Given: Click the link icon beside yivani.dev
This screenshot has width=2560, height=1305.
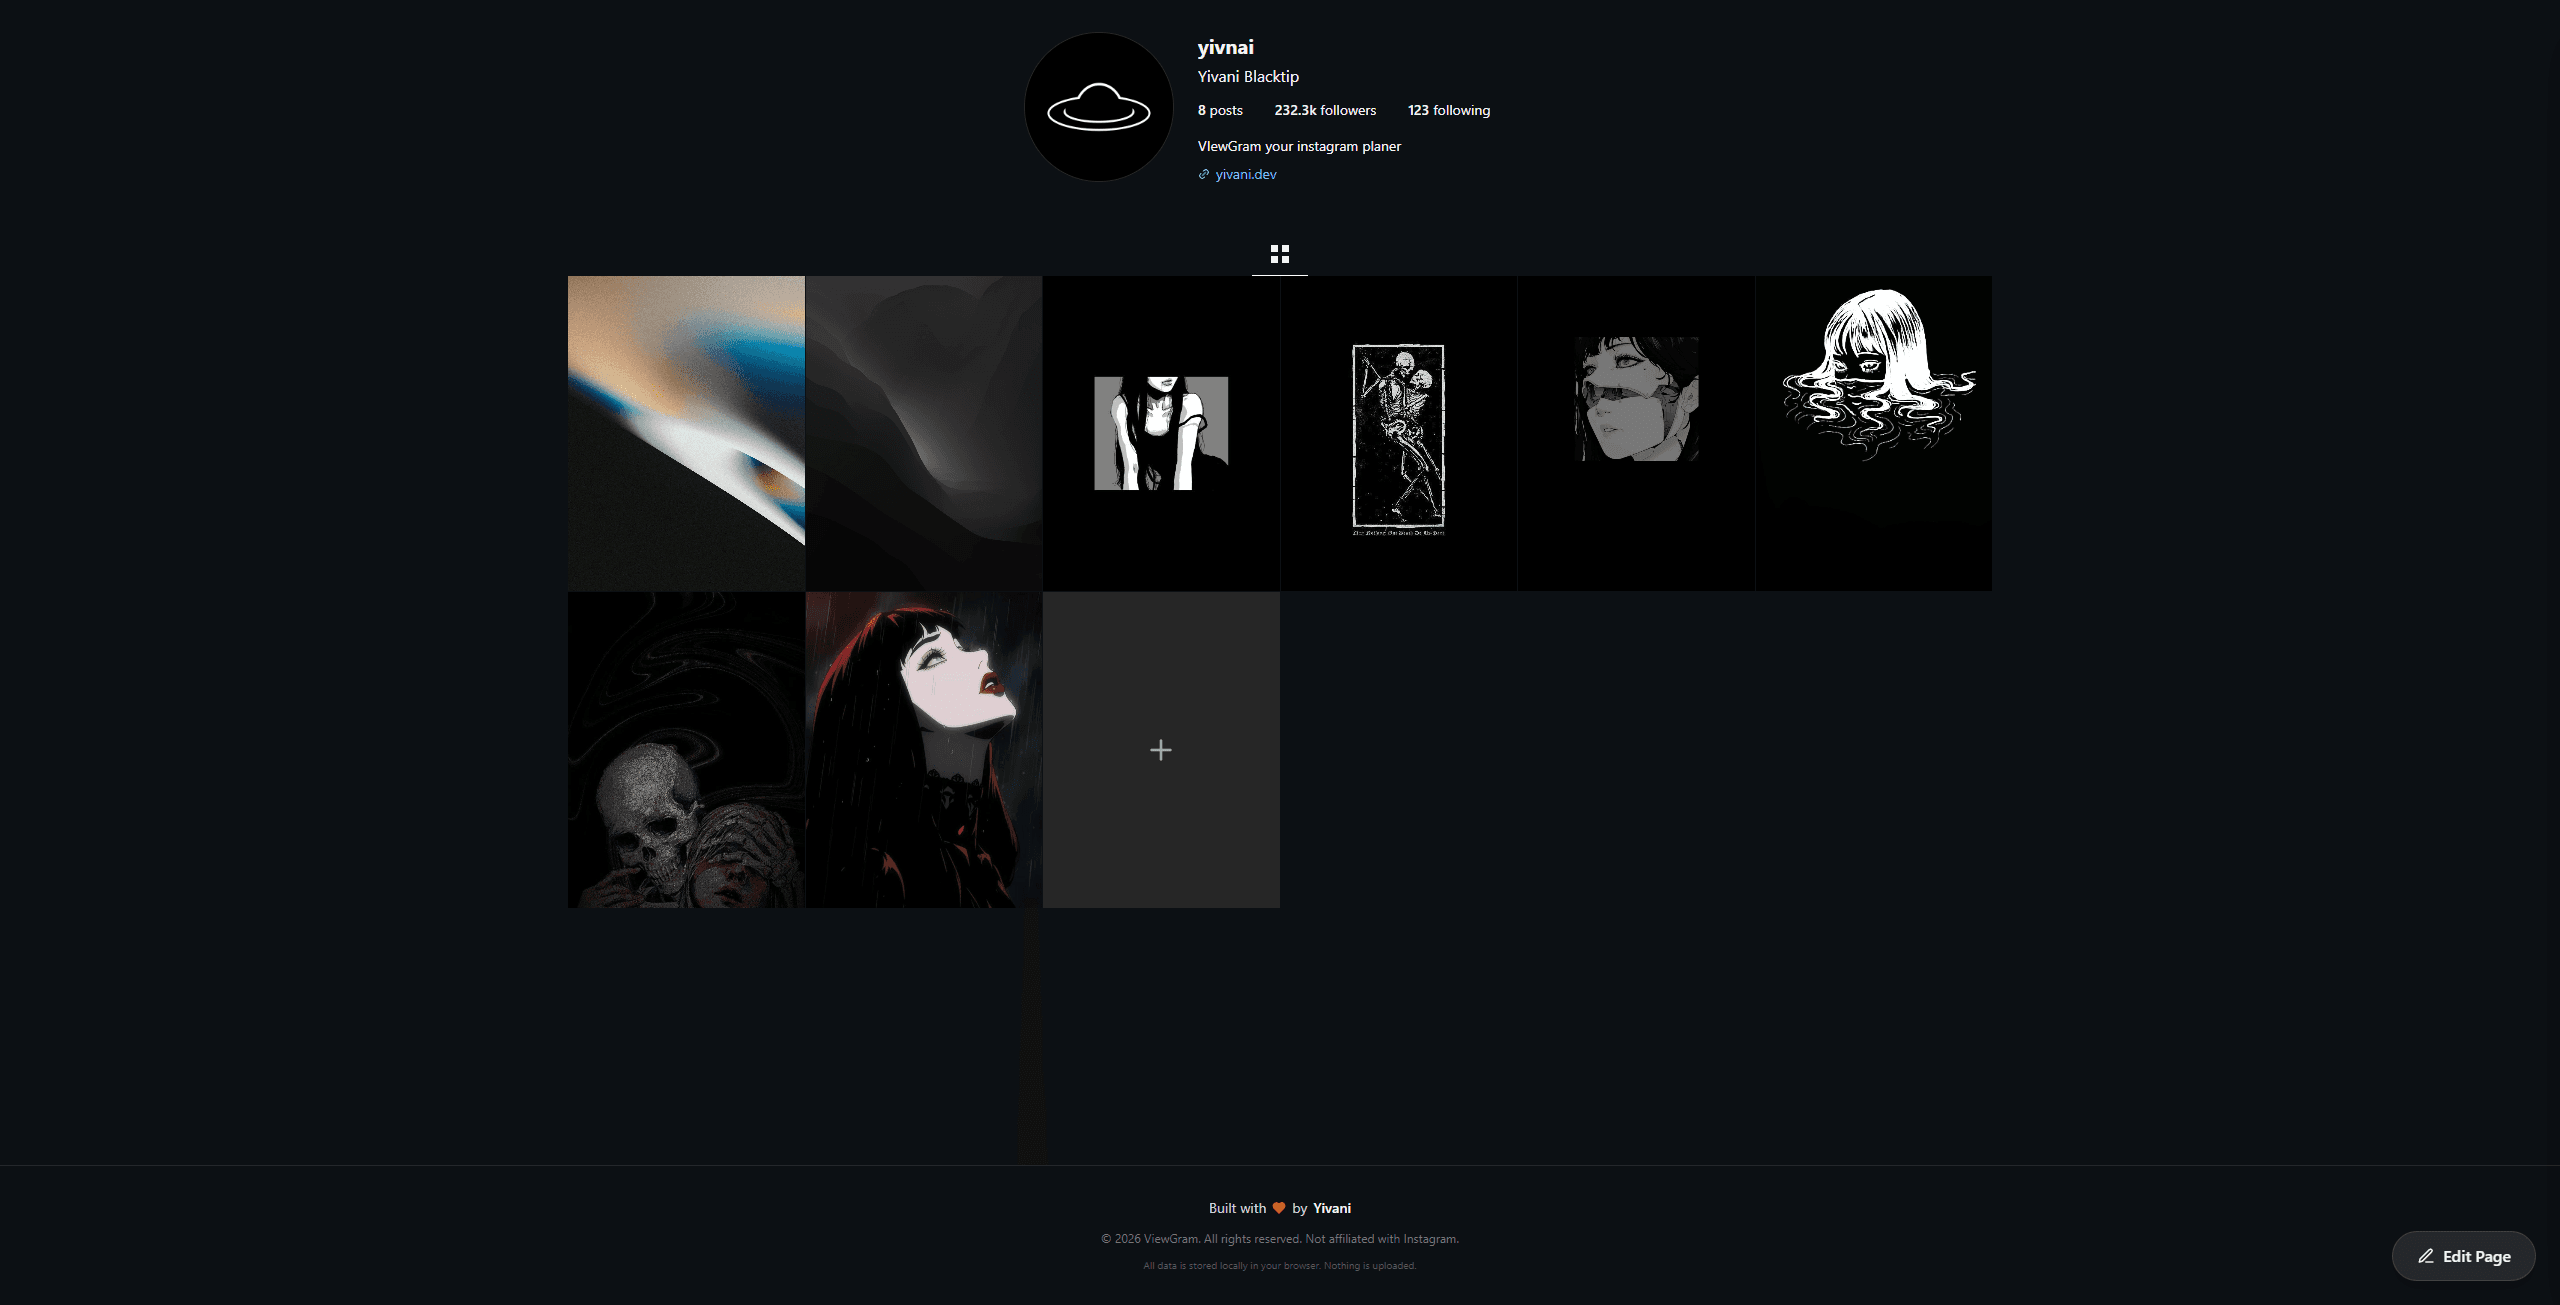Looking at the screenshot, I should coord(1204,174).
